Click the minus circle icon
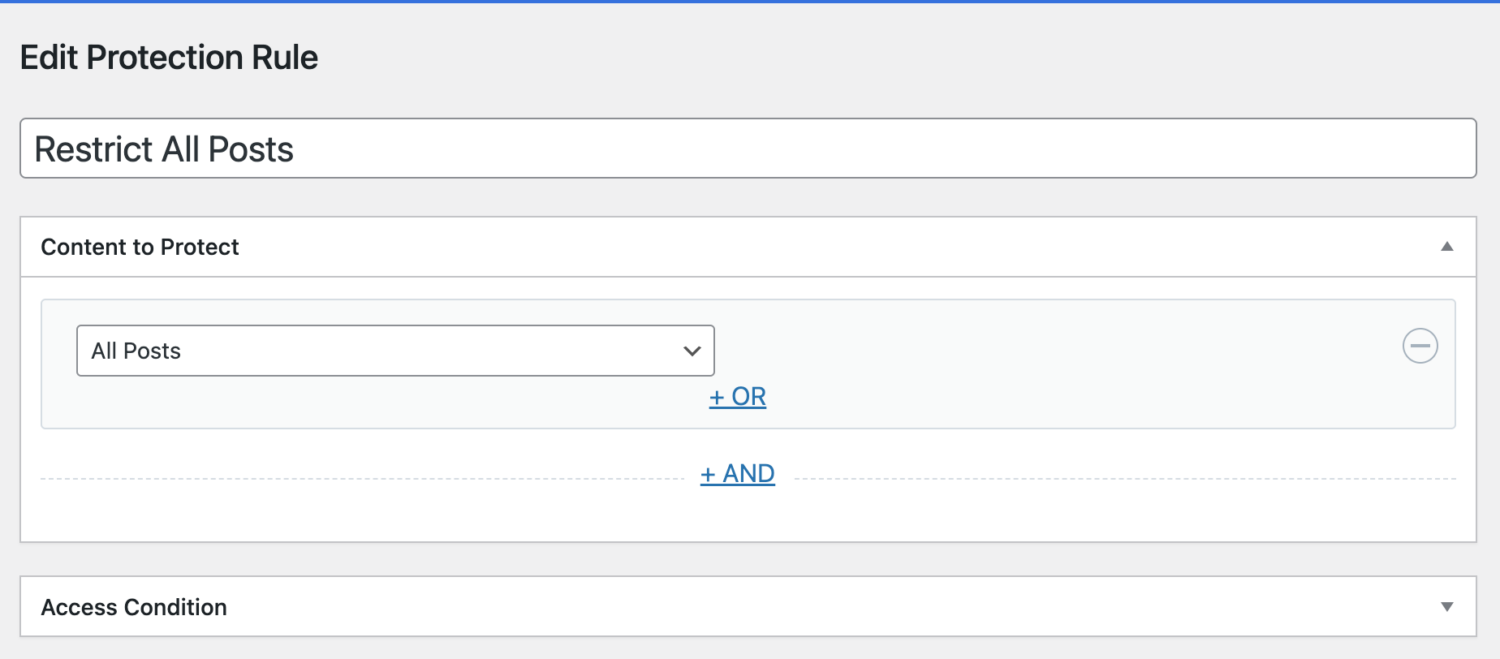Viewport: 1500px width, 659px height. (1420, 346)
